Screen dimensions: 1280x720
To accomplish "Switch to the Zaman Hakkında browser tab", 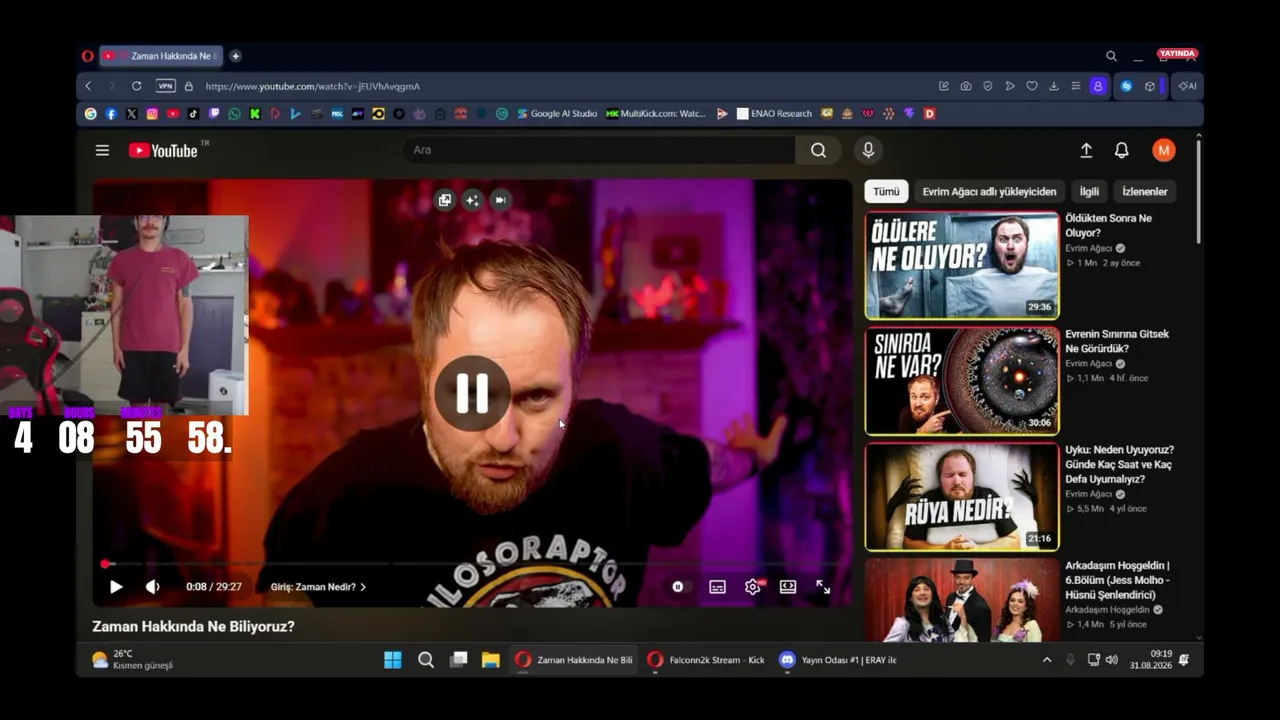I will click(162, 56).
